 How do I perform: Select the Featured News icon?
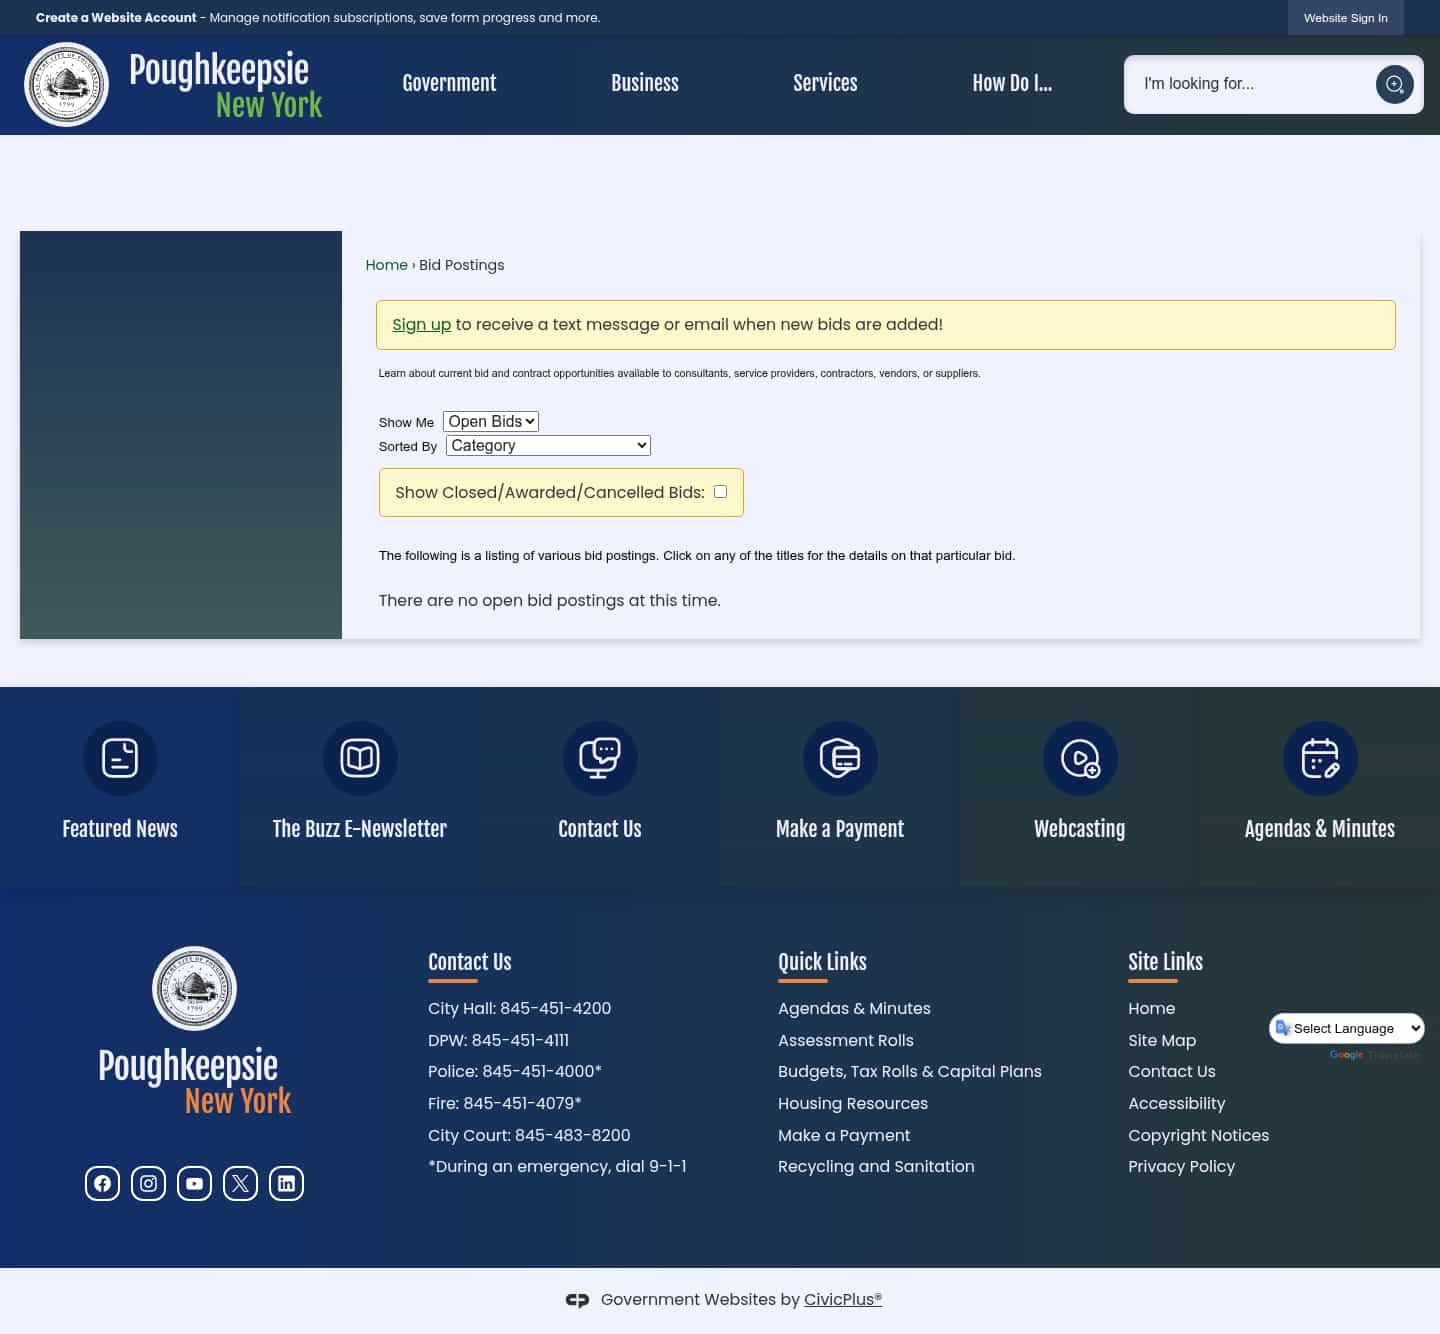[x=120, y=759]
